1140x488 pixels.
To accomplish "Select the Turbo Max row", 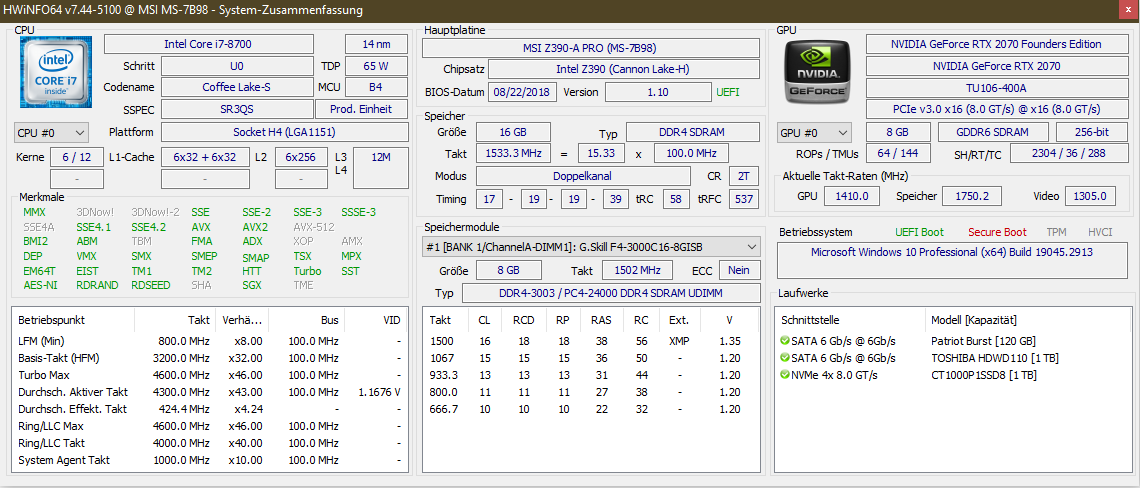I will [209, 375].
